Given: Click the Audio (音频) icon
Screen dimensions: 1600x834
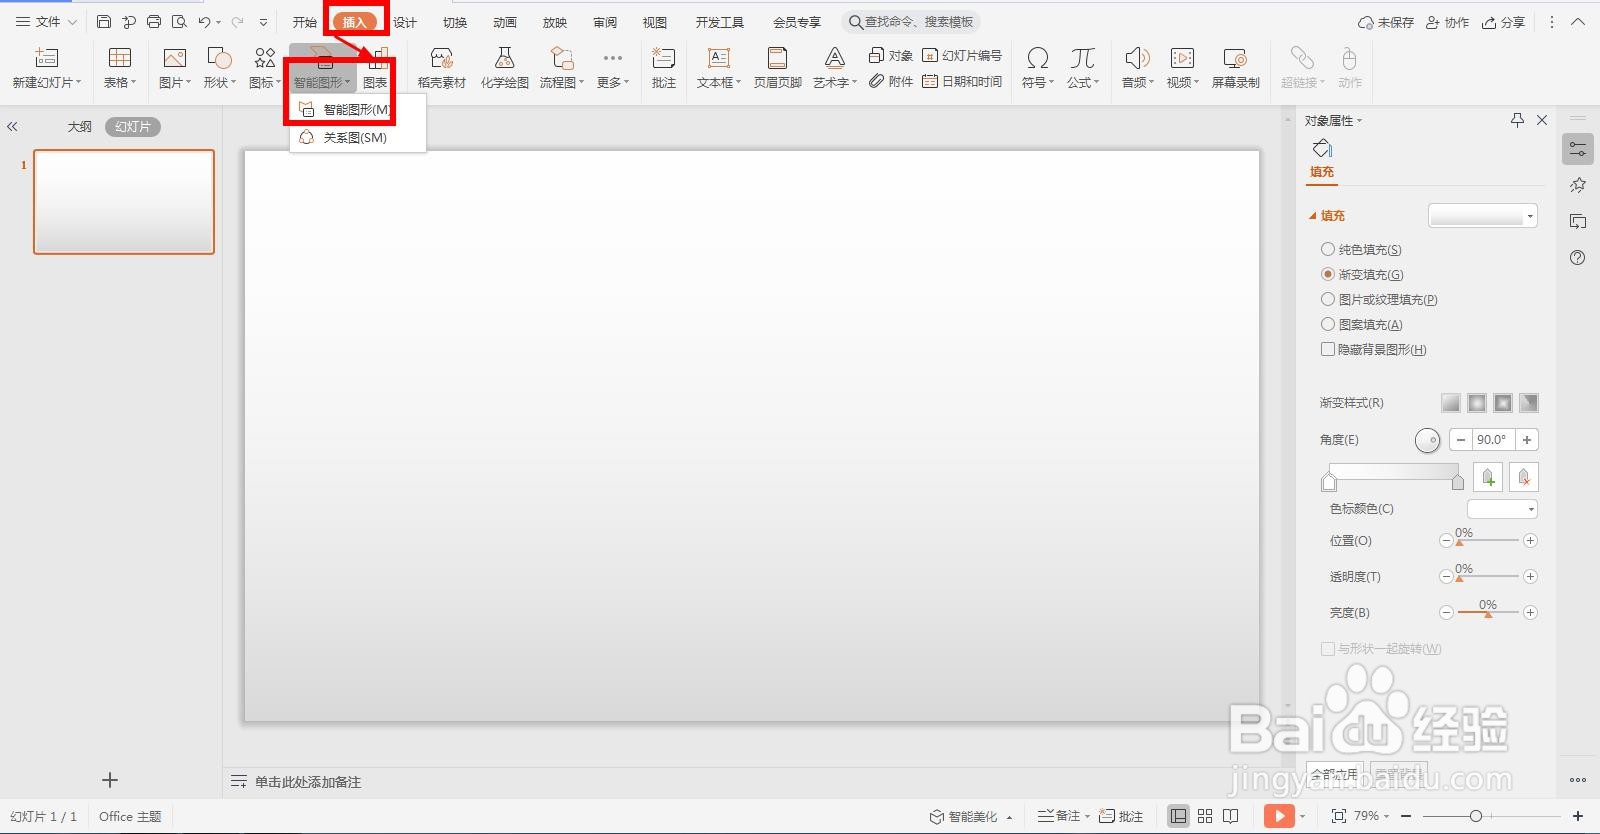Looking at the screenshot, I should (x=1137, y=58).
